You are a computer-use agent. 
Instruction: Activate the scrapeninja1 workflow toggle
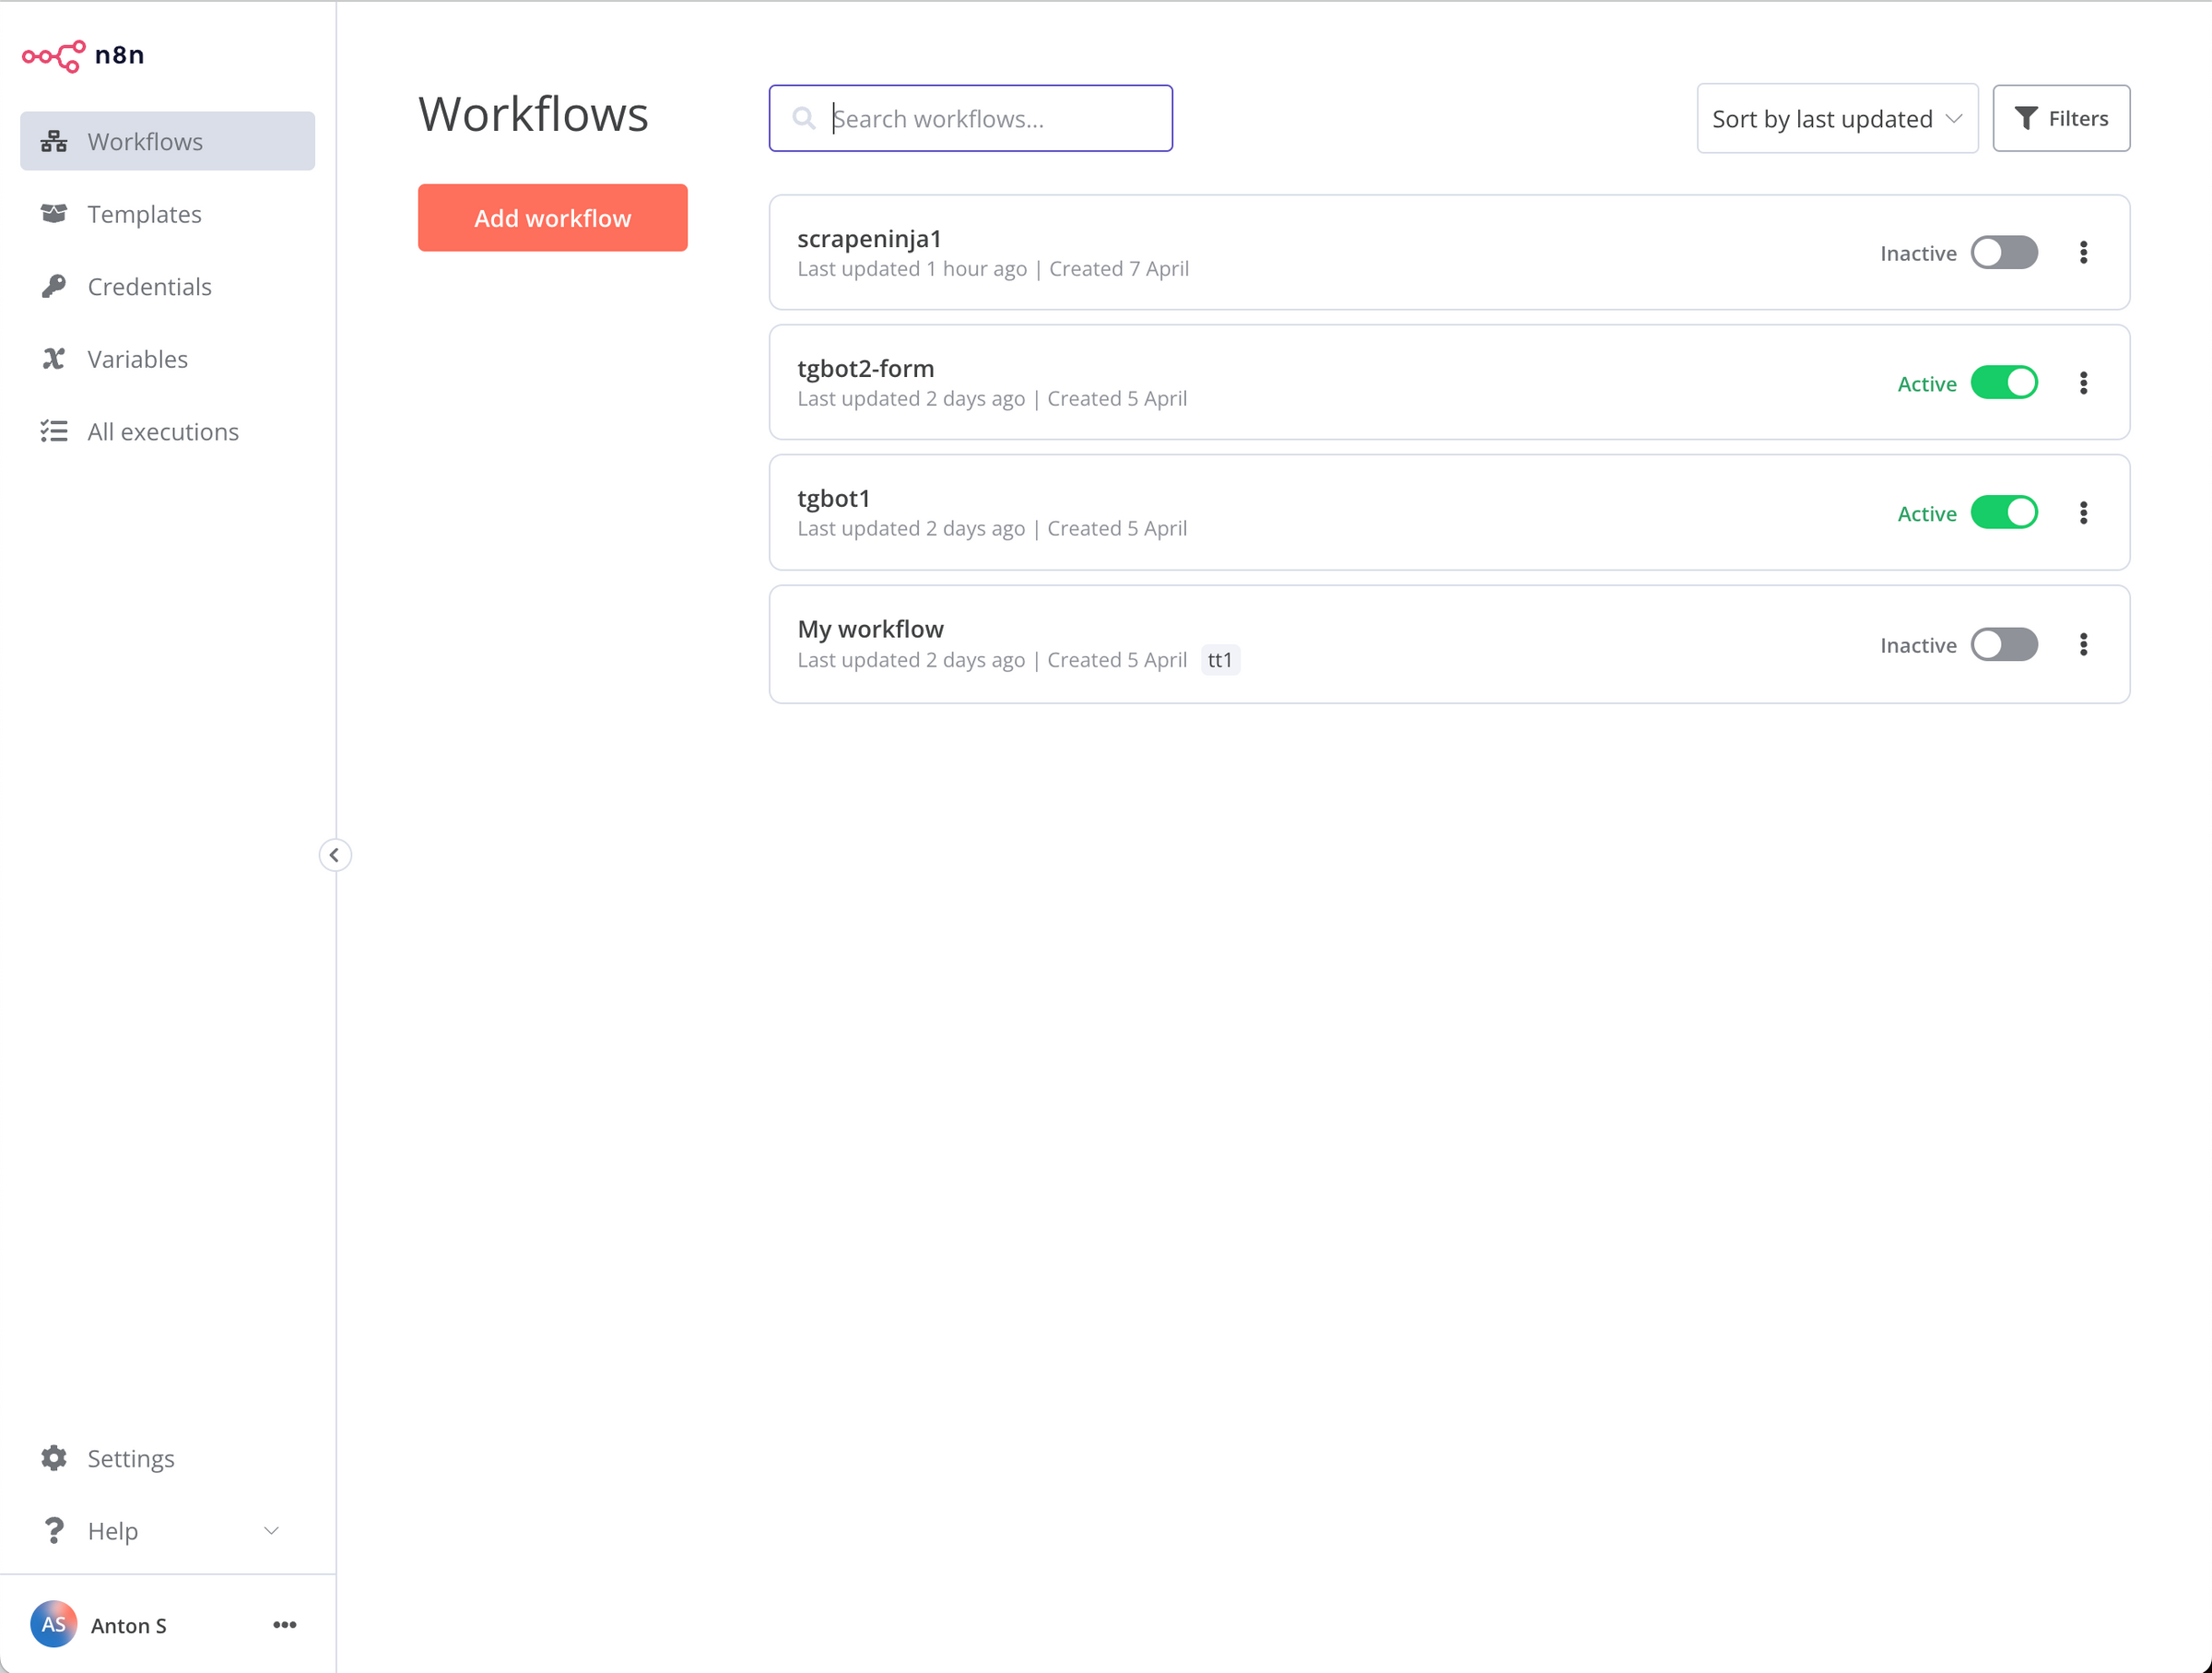2003,252
